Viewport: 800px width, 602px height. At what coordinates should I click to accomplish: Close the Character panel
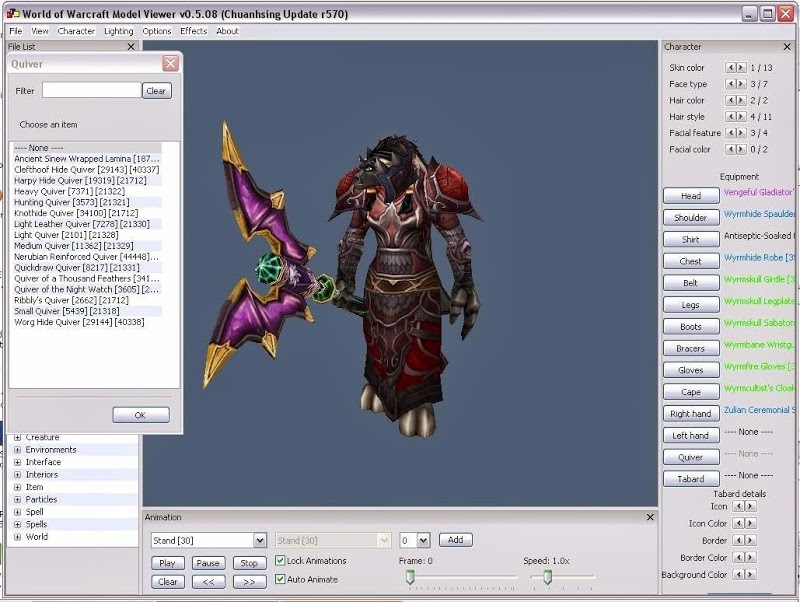(787, 46)
